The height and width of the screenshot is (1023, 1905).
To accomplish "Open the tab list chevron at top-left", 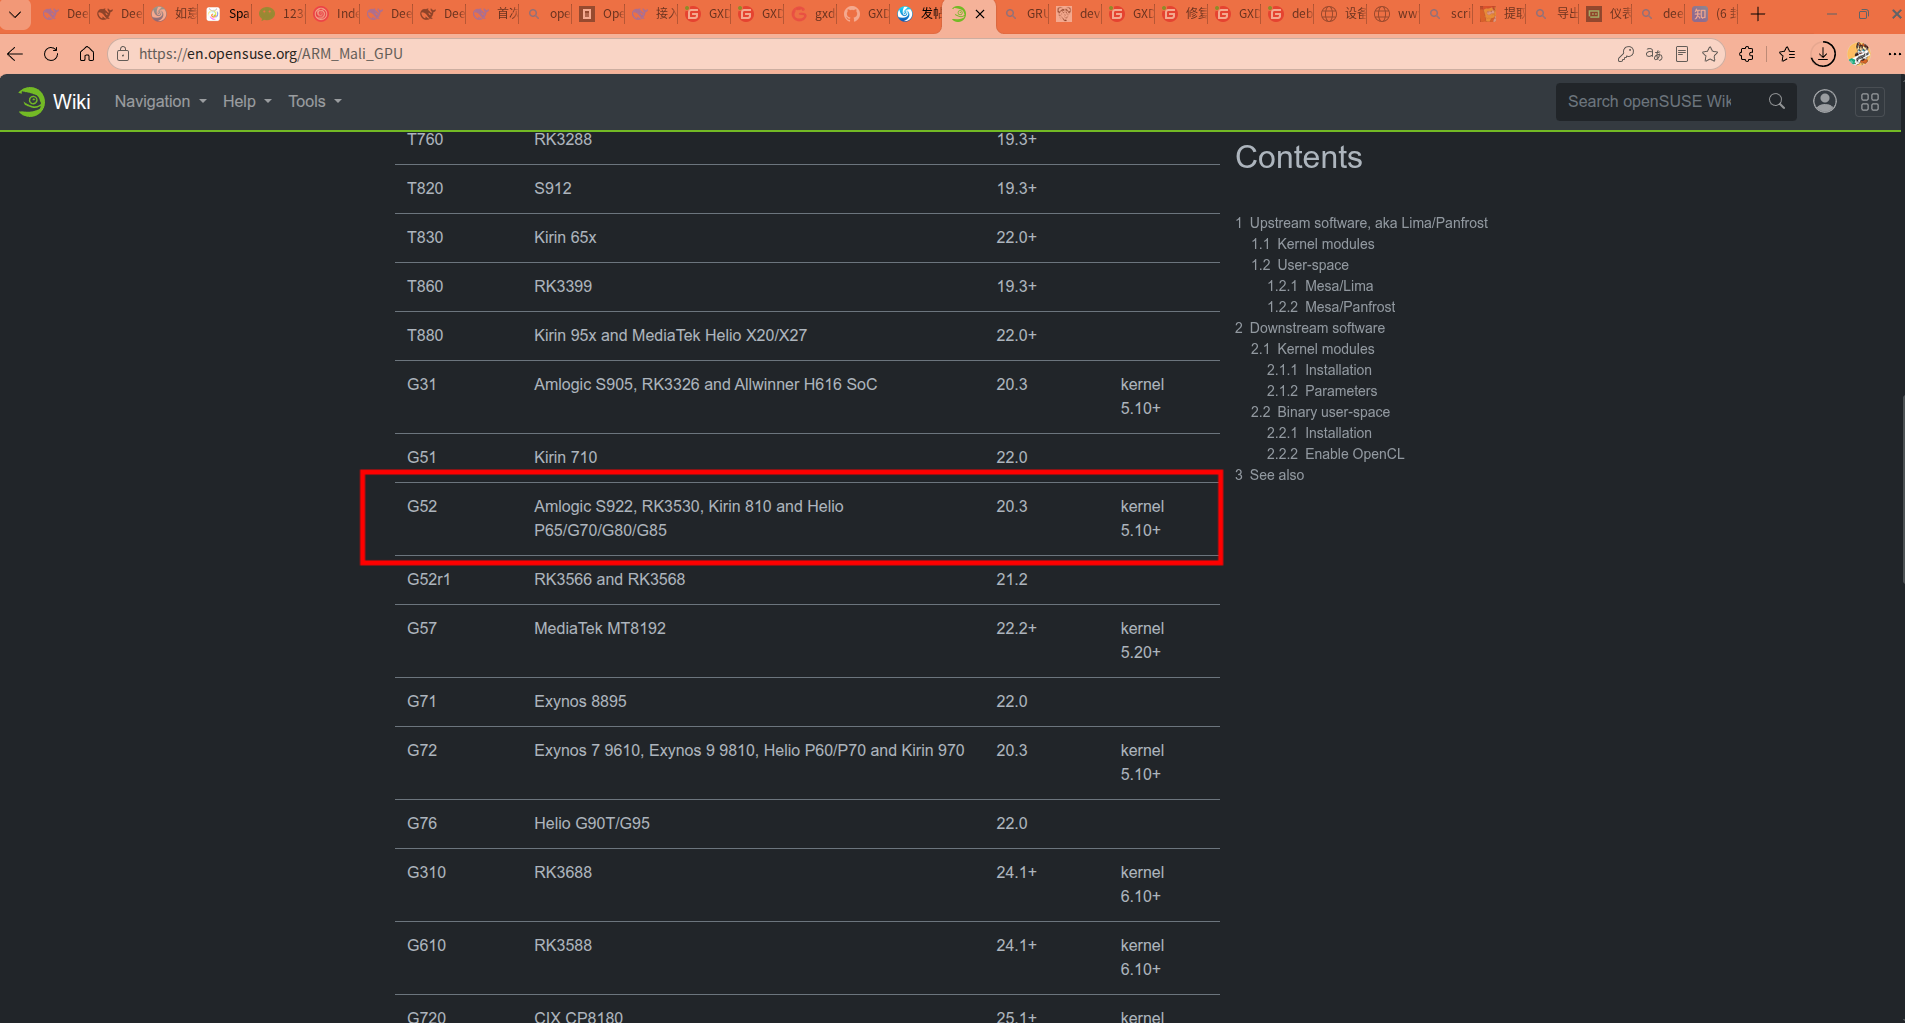I will tap(15, 14).
